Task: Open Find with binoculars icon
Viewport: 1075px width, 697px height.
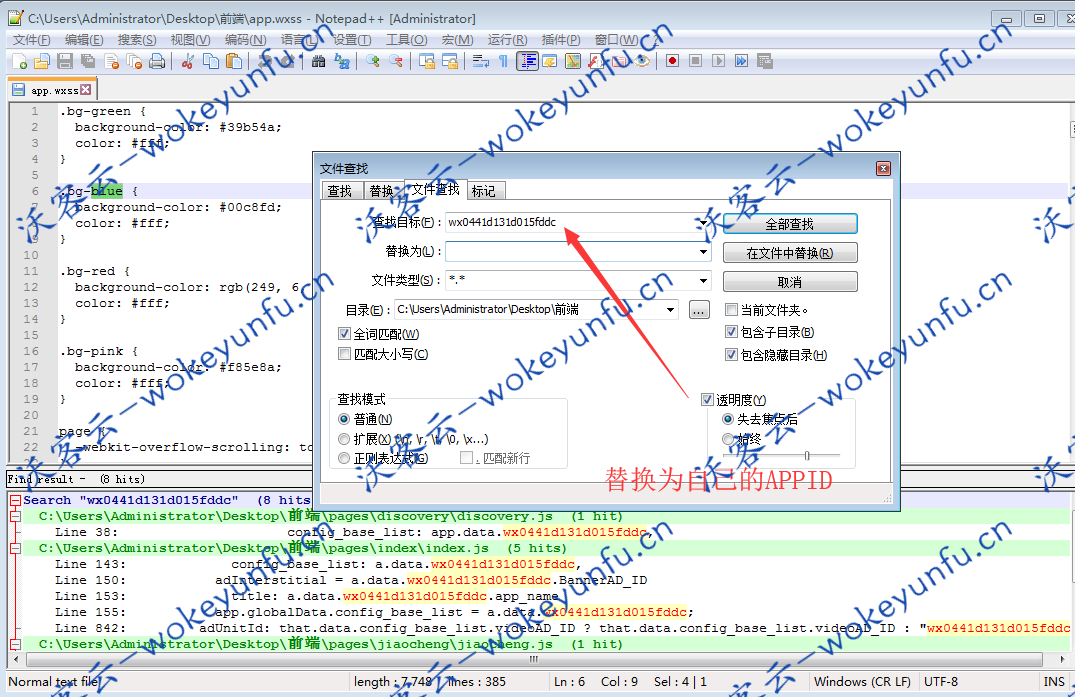Action: 318,62
